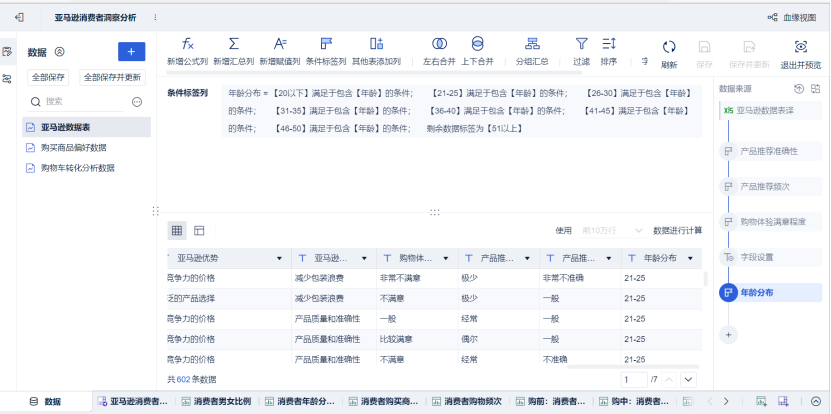
Task: Click the toolbar horizontal scrollbar
Action: (x=374, y=72)
